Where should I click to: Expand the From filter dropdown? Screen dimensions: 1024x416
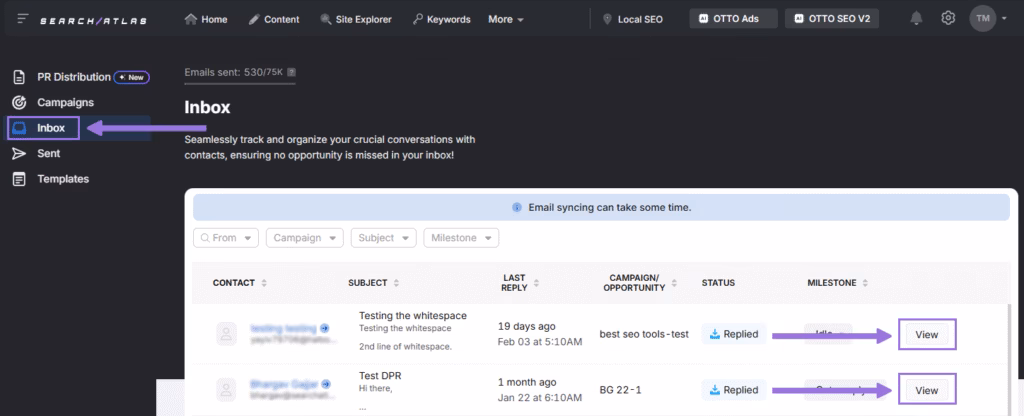[226, 238]
